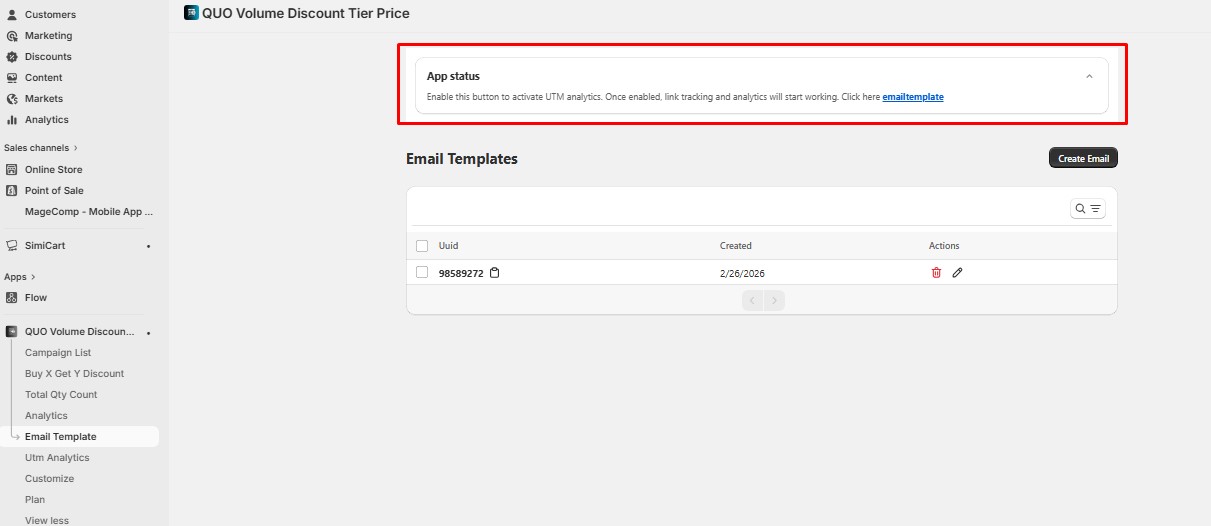Follow the emailtemplate link

click(913, 97)
